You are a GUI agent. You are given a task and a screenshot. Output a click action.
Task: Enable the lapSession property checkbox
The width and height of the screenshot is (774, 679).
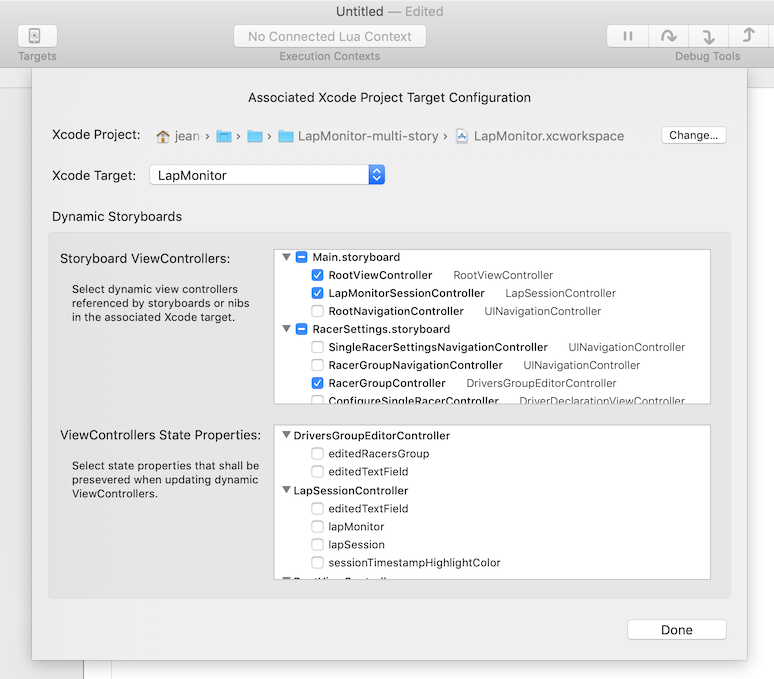click(x=317, y=544)
